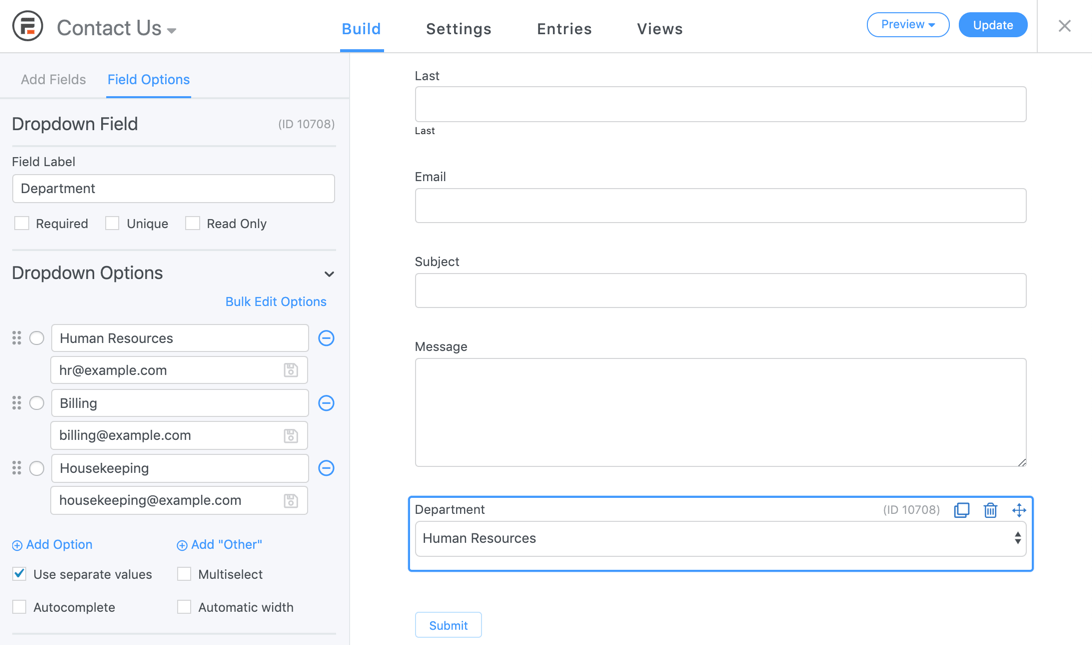The height and width of the screenshot is (645, 1092).
Task: Click the (ID 10708) text in the sidebar
Action: coord(306,124)
